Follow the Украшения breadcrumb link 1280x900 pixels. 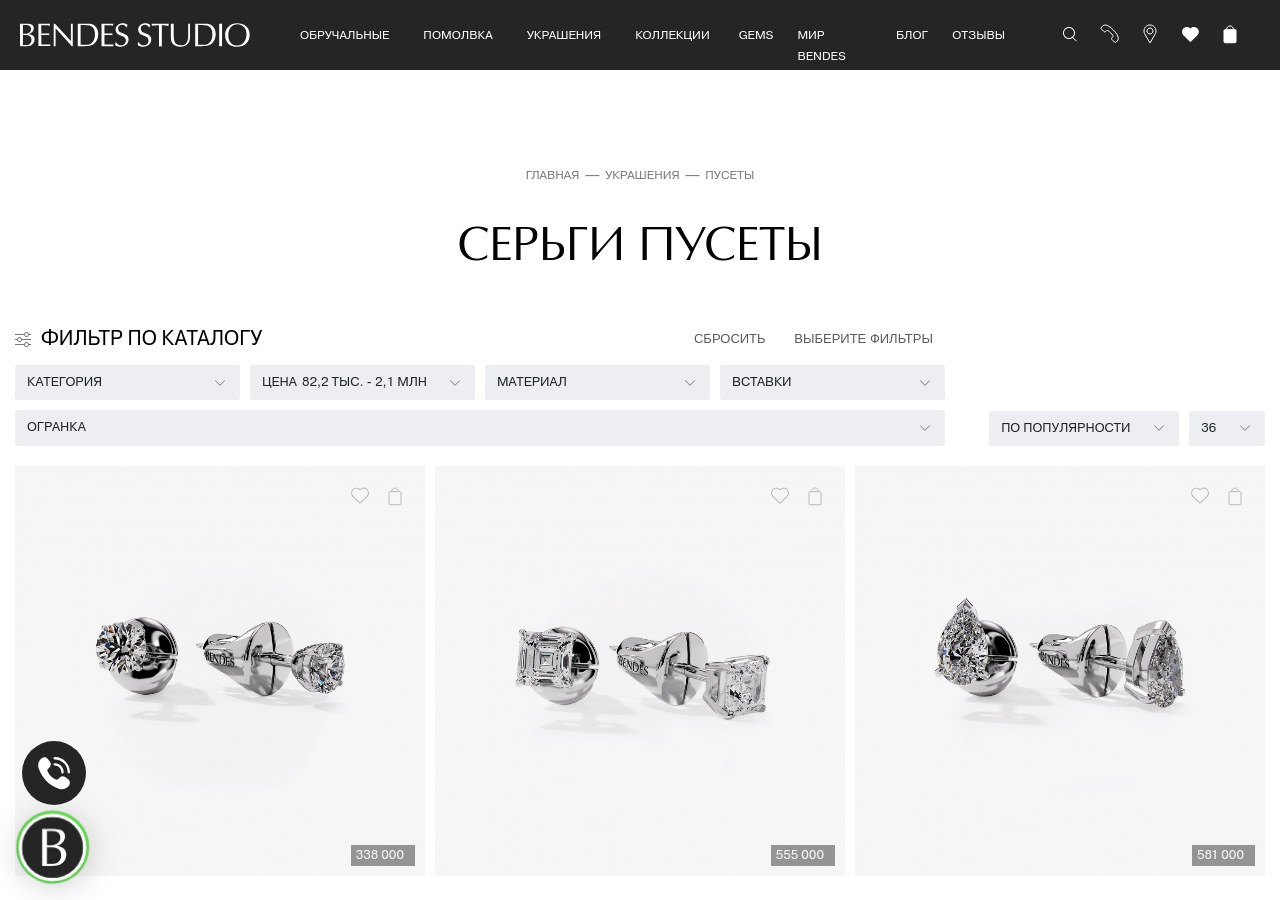tap(642, 175)
